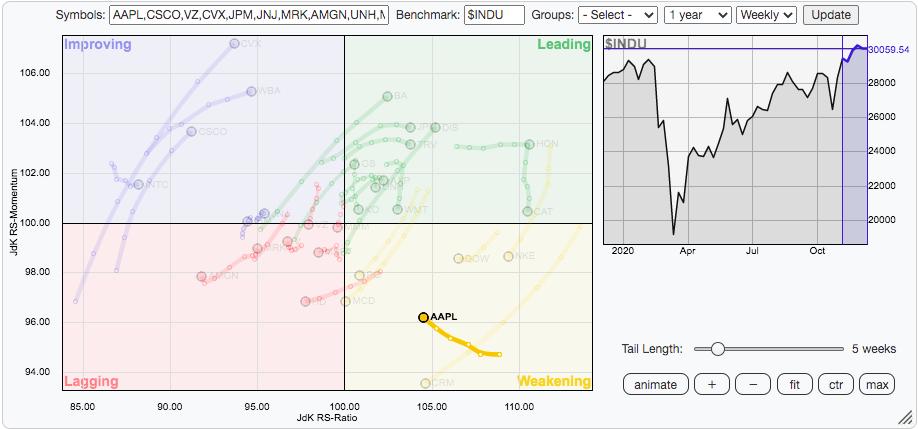Click the $INDU chart title
The width and height of the screenshot is (918, 429).
(627, 43)
